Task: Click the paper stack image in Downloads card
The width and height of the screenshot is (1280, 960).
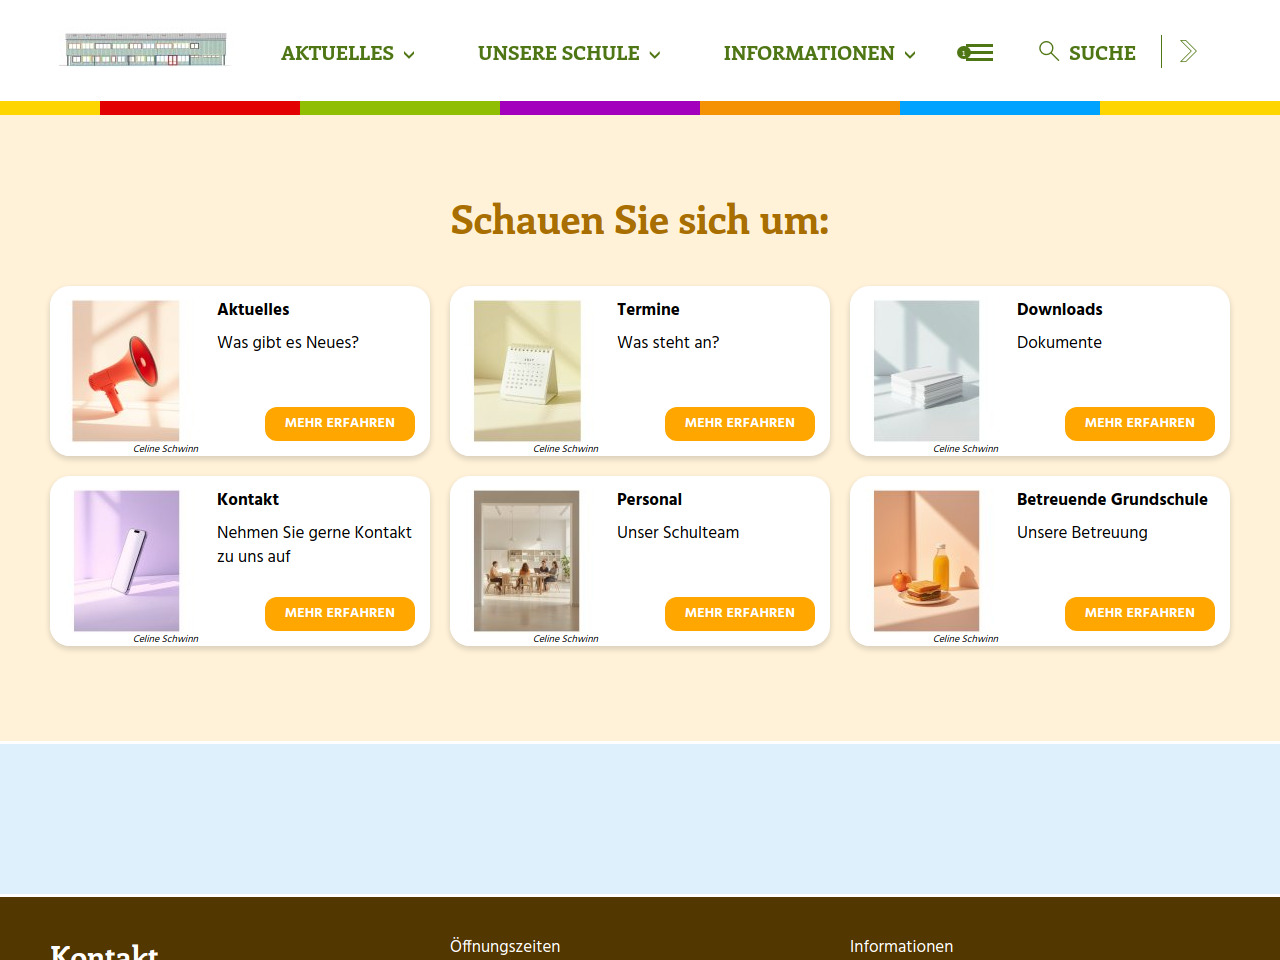Action: click(x=927, y=371)
